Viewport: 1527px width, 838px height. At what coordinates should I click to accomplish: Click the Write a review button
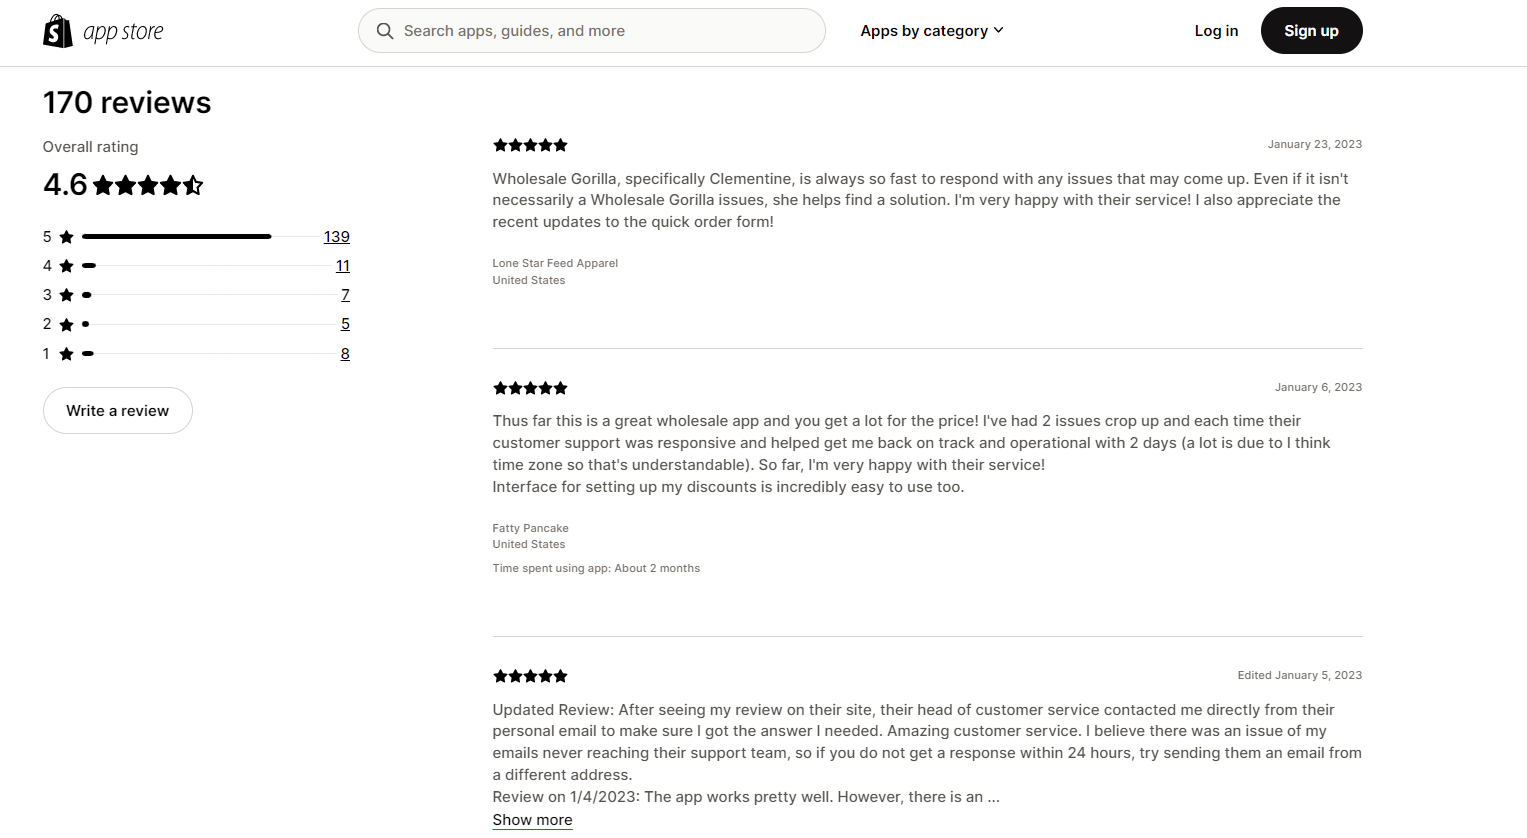tap(118, 411)
